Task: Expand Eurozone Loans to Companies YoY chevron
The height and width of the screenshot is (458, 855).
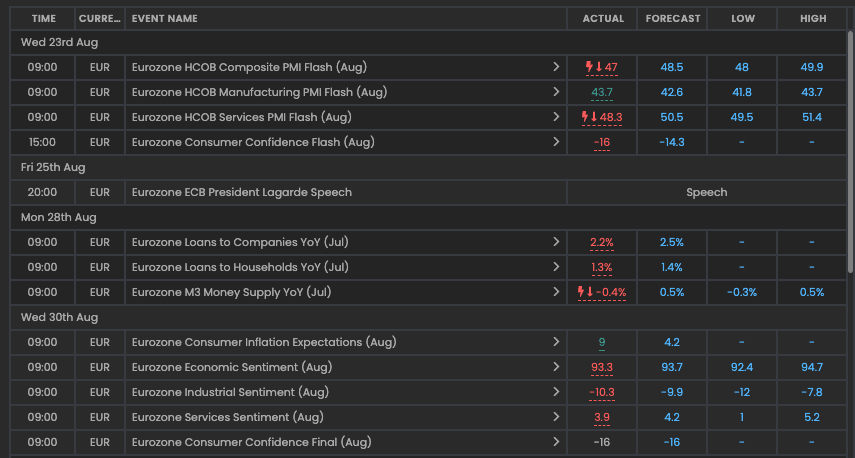Action: [556, 242]
